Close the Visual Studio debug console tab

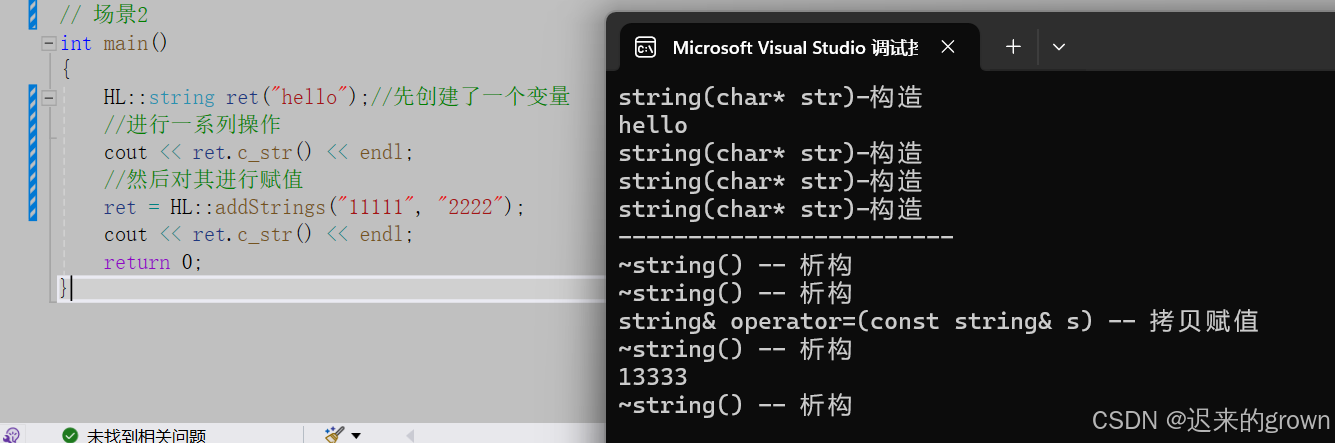pos(948,47)
